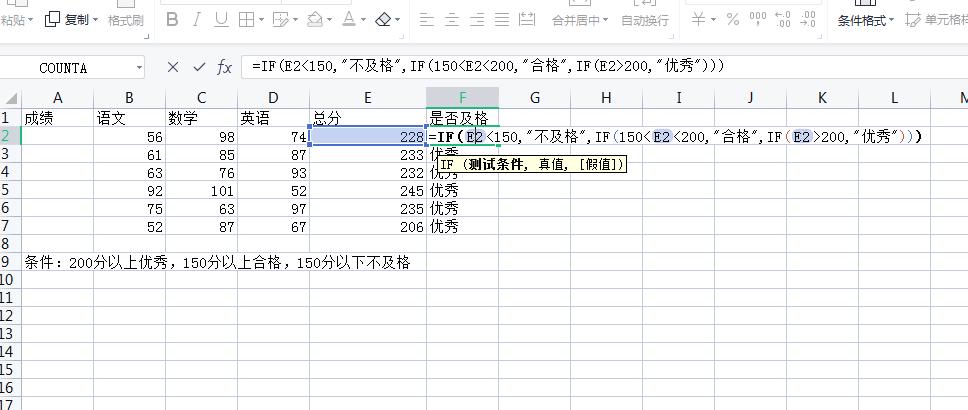968x410 pixels.
Task: Apply font color letter A
Action: tap(349, 20)
